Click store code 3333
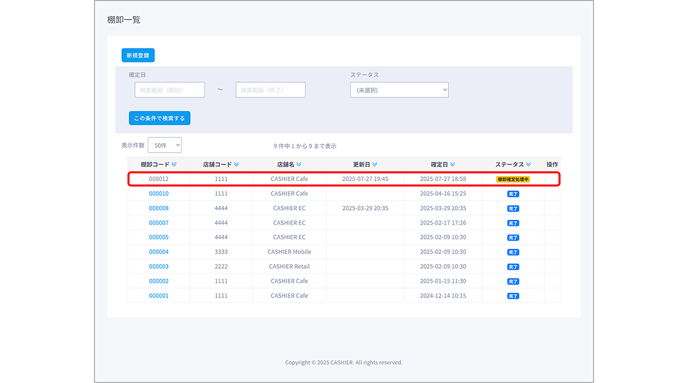 pyautogui.click(x=221, y=252)
